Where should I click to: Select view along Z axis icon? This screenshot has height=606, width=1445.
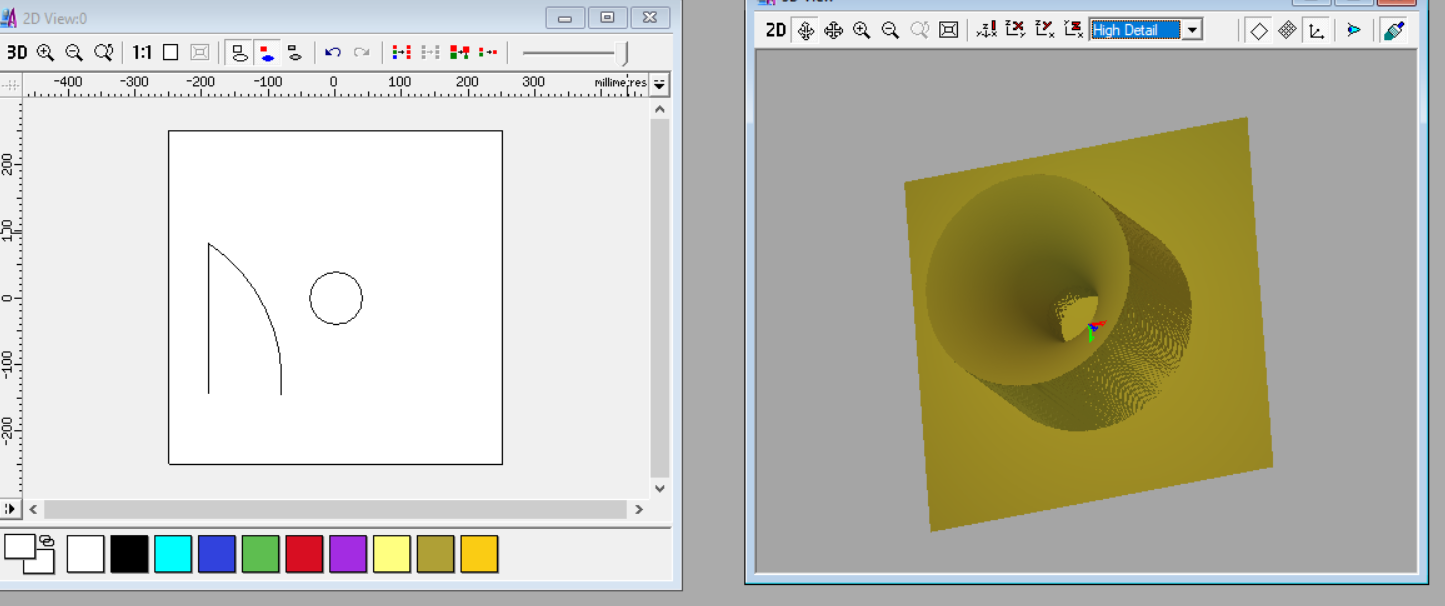[987, 30]
